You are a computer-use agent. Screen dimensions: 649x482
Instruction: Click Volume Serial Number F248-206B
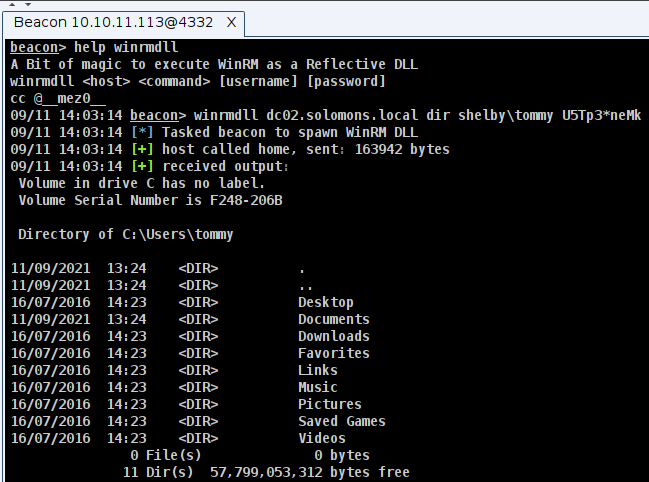point(150,200)
